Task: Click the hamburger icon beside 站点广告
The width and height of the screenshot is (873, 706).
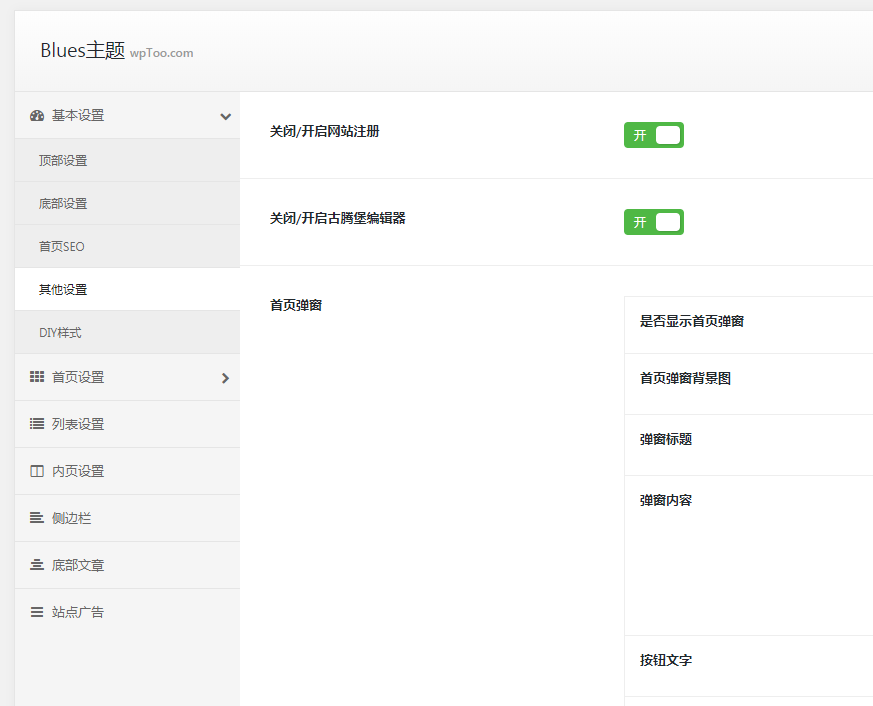Action: 37,613
